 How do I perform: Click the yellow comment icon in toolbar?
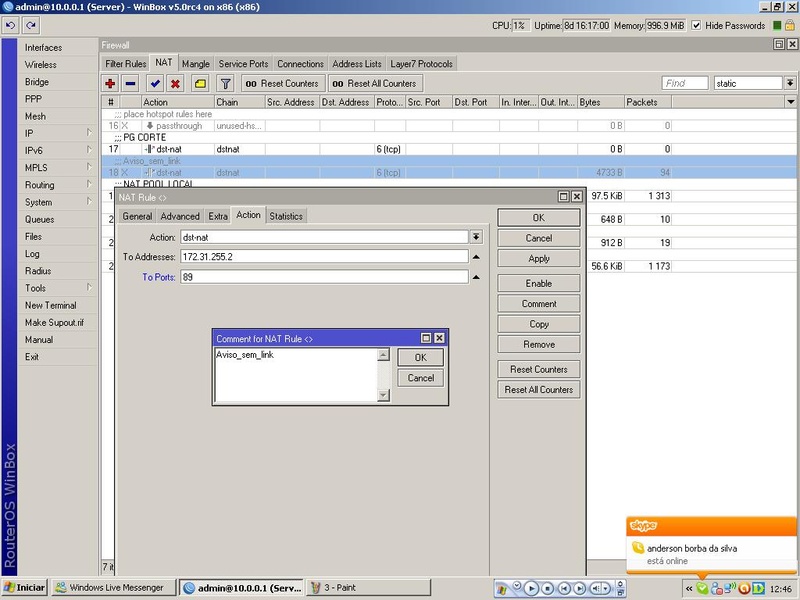[200, 84]
